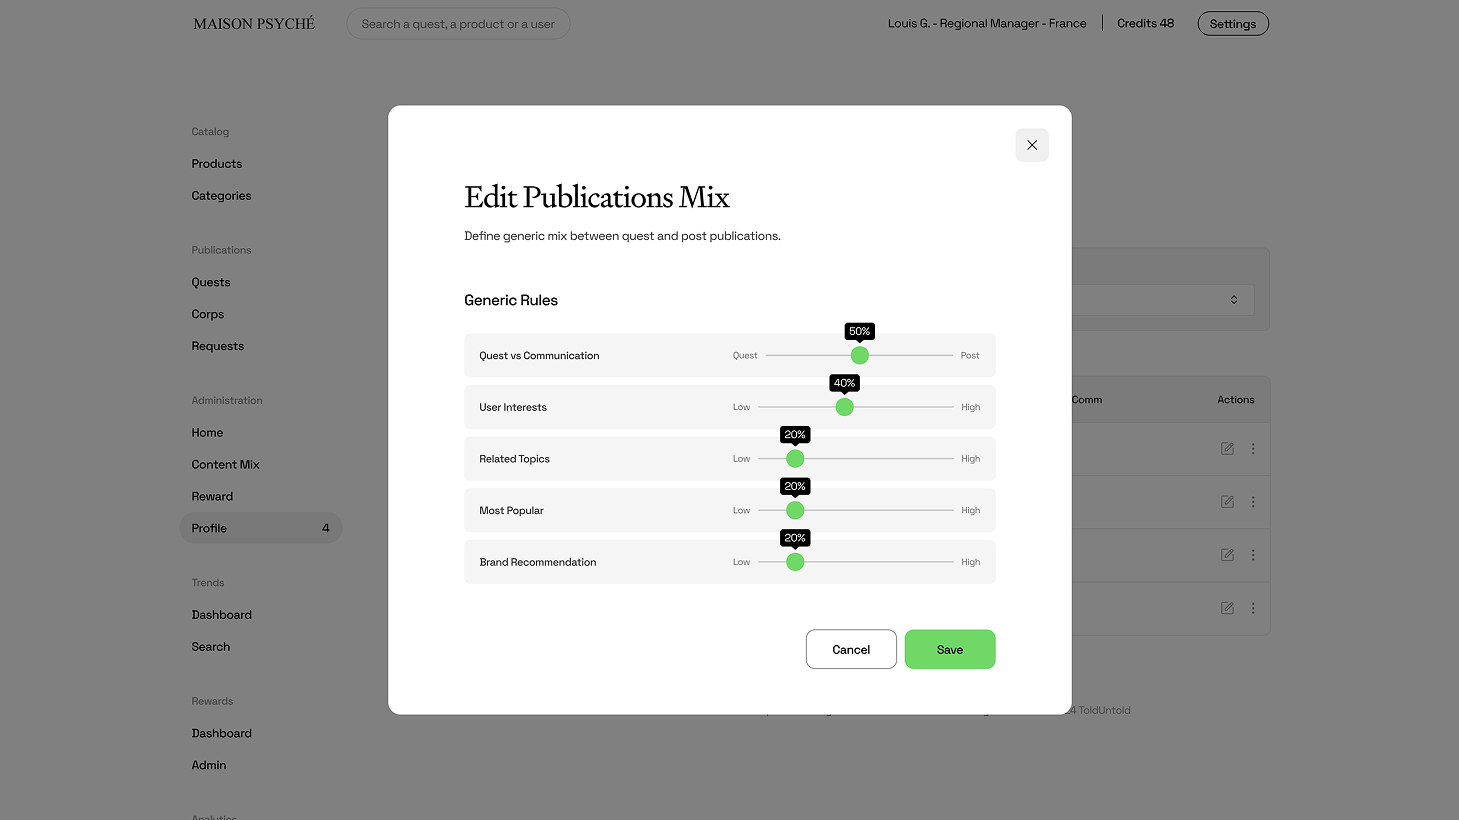Click the Related Topics slider handle
1459x820 pixels.
click(795, 459)
